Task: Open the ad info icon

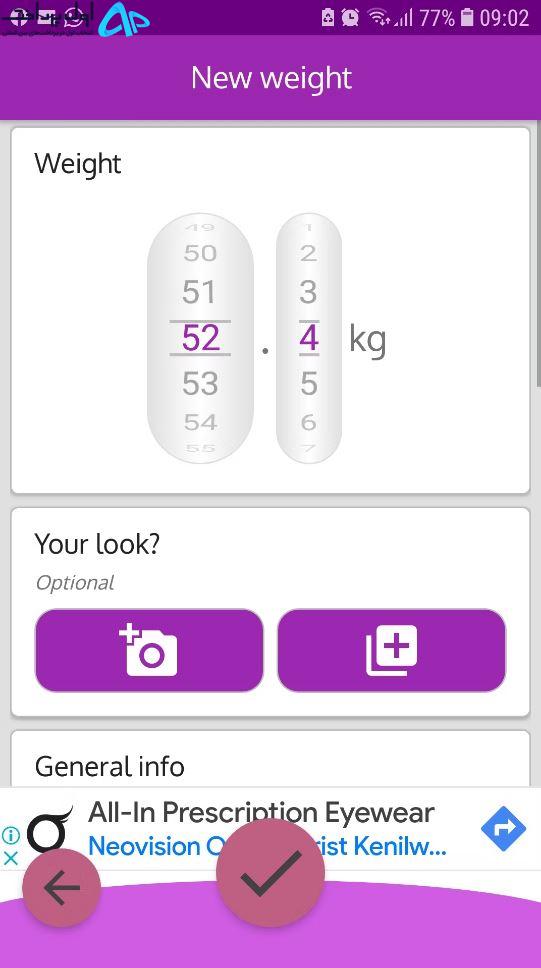Action: point(11,835)
